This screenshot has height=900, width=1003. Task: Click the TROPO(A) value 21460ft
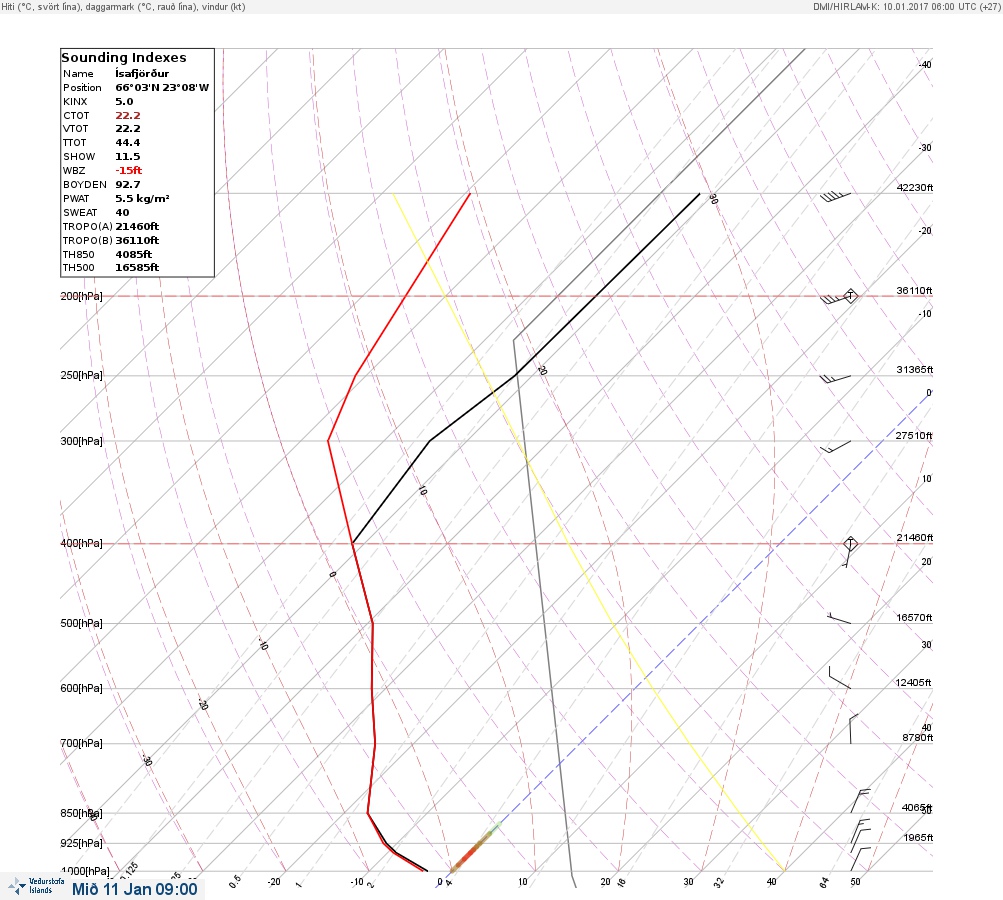click(137, 226)
